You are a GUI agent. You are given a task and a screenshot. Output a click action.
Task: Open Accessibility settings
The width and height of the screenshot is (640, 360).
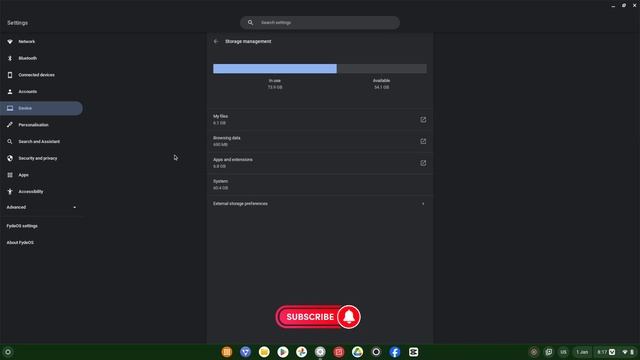coord(31,192)
